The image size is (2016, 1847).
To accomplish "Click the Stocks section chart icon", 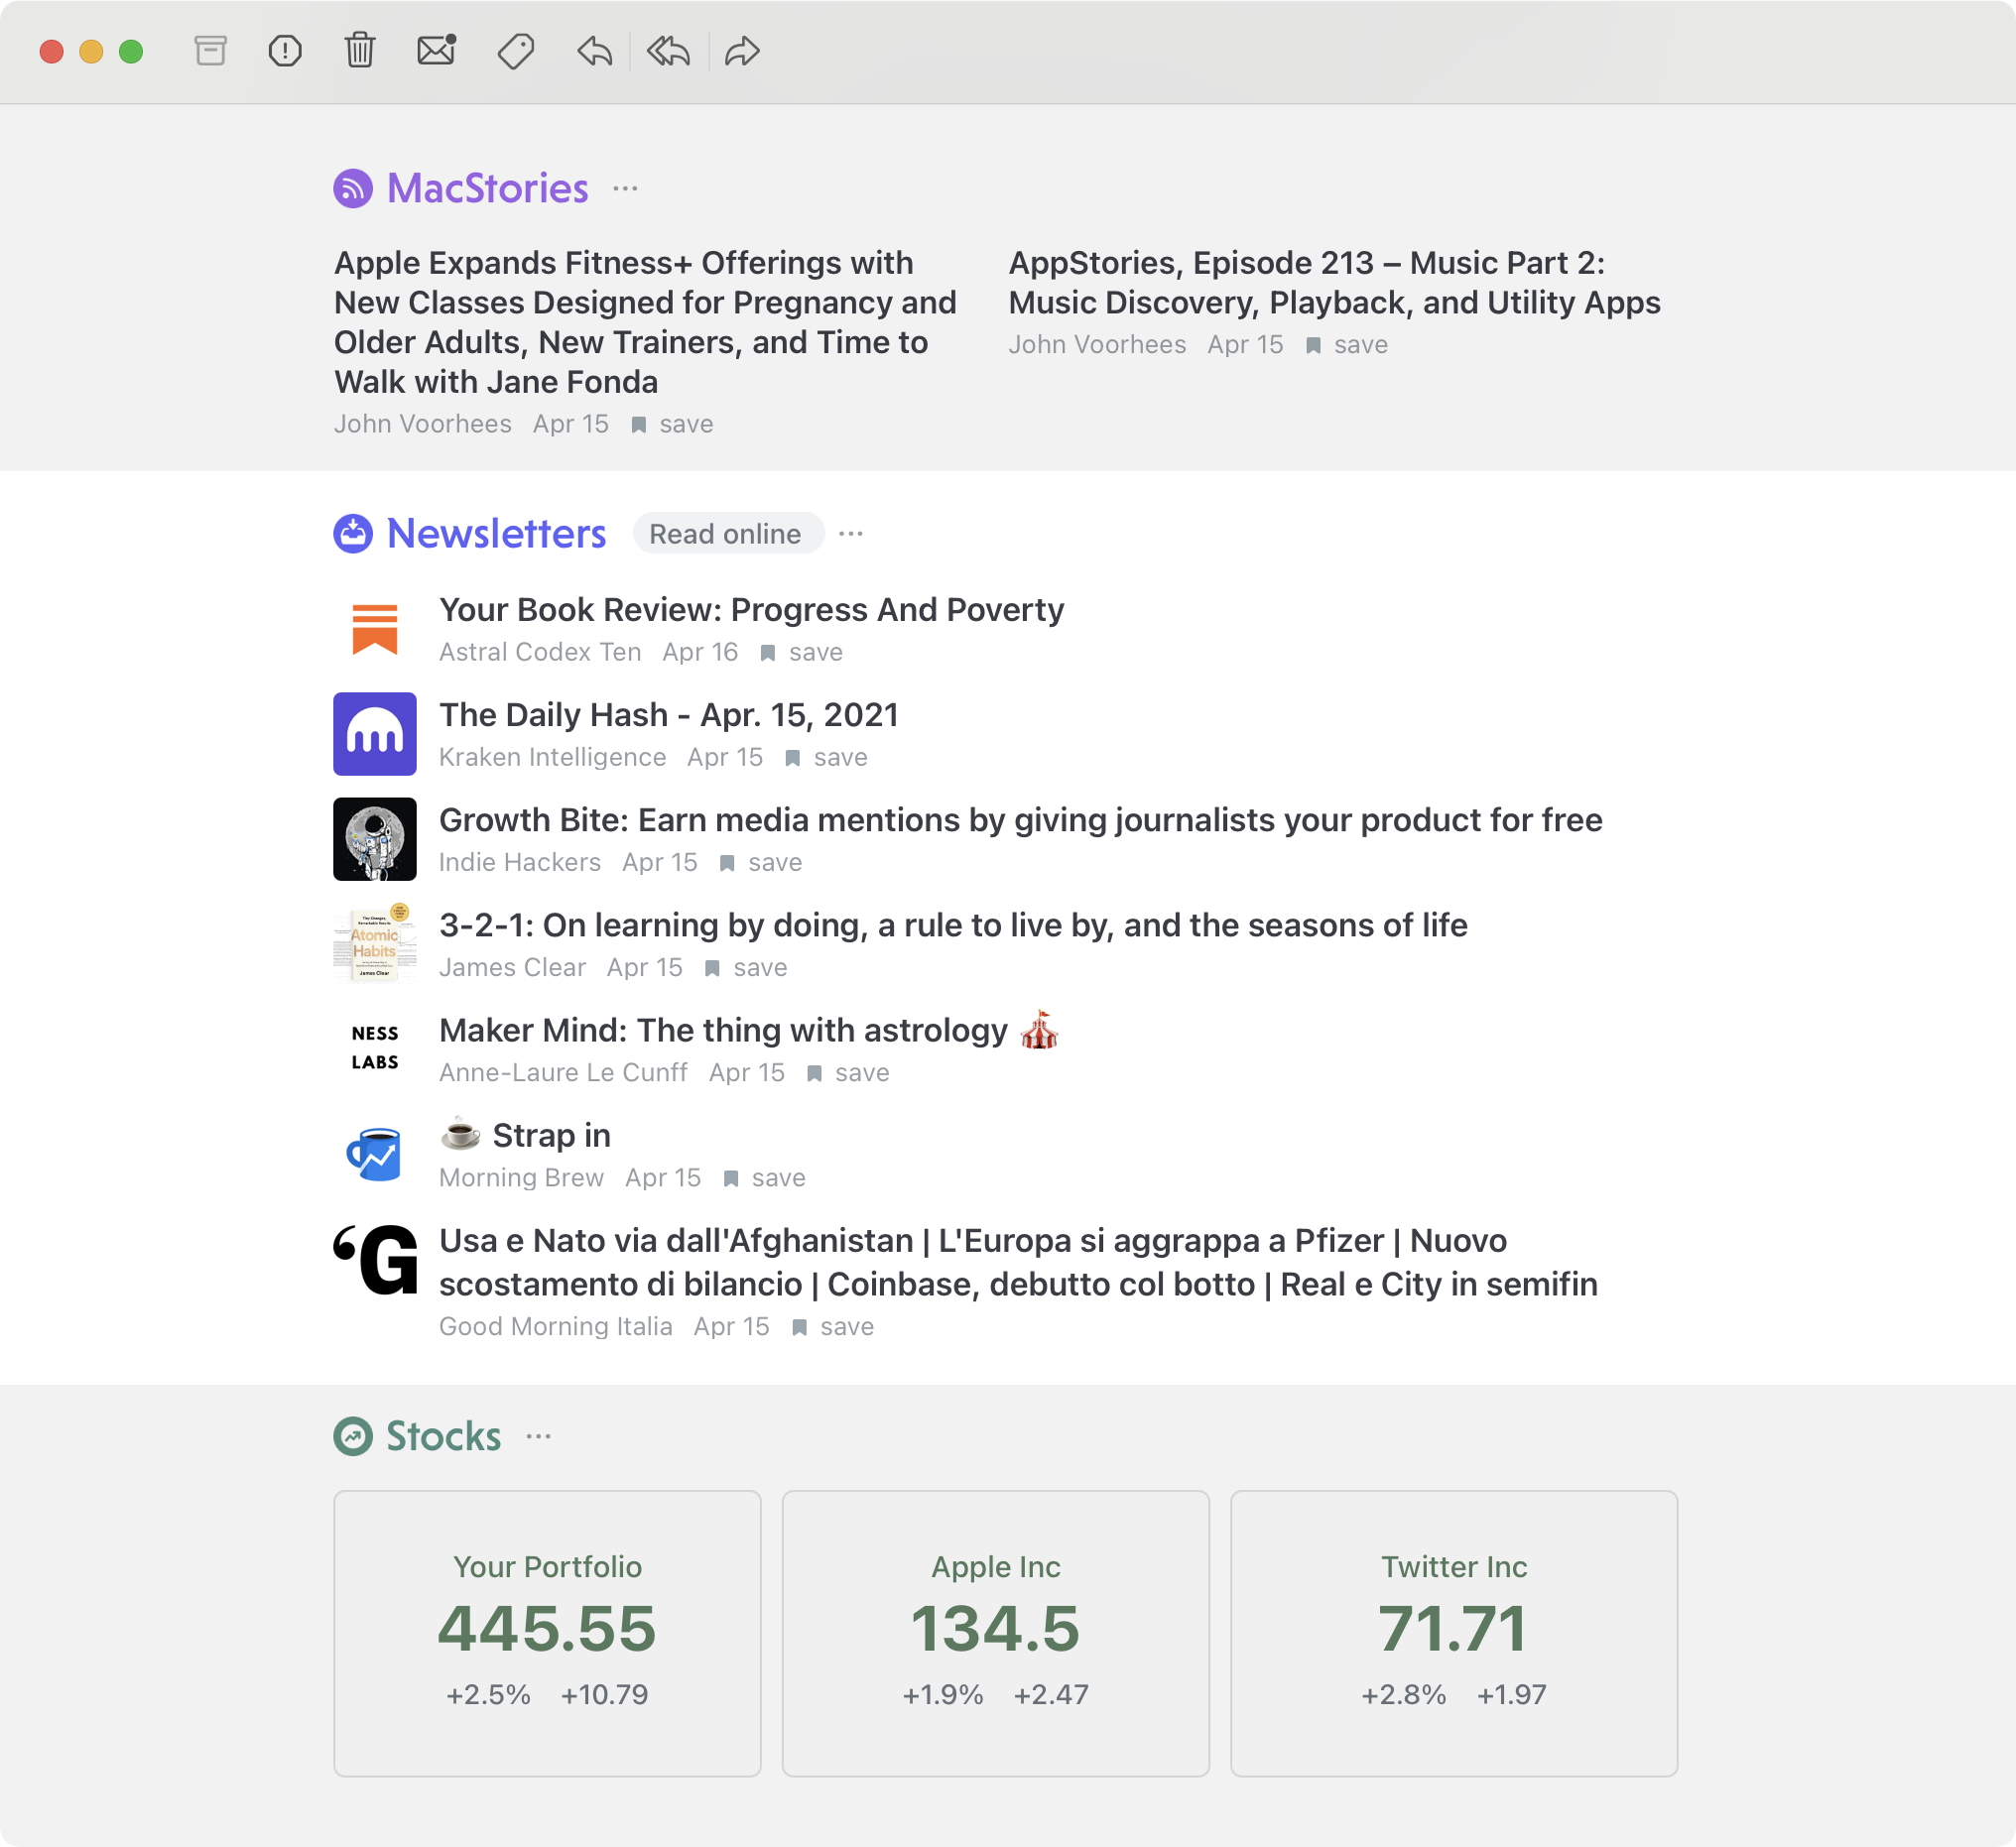I will (x=353, y=1436).
